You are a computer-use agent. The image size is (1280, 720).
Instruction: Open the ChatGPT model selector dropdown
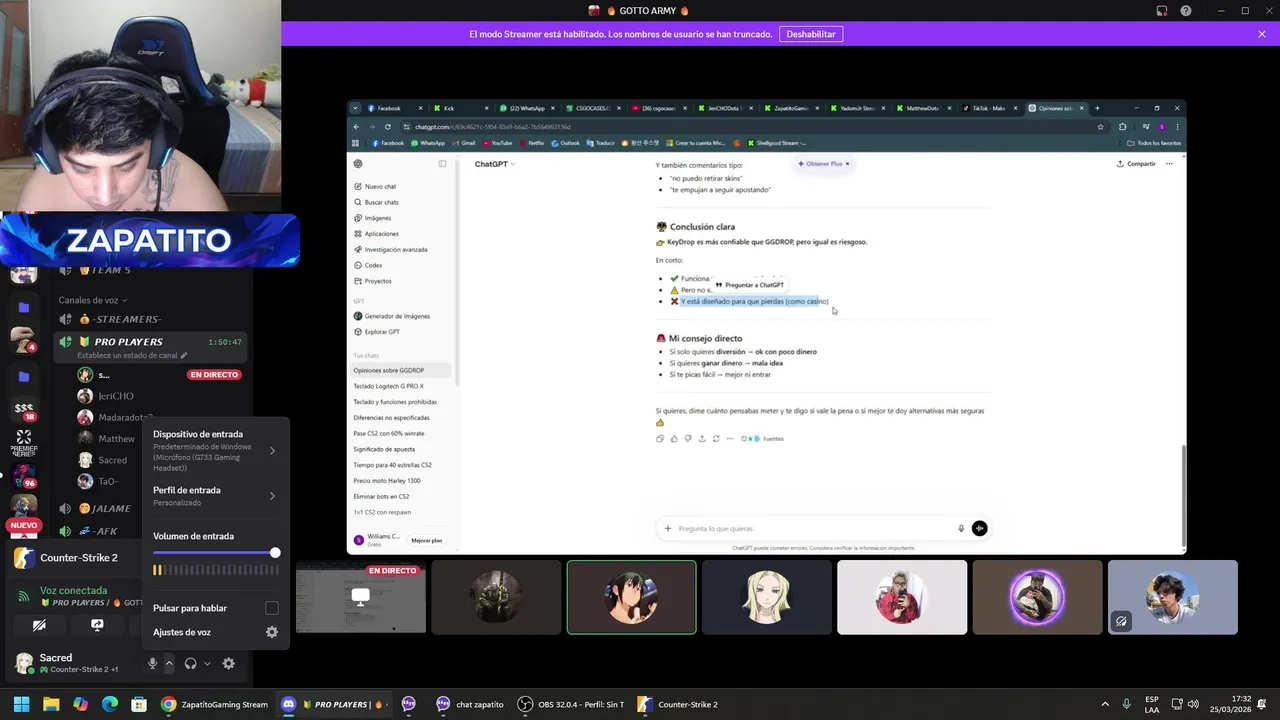(495, 164)
